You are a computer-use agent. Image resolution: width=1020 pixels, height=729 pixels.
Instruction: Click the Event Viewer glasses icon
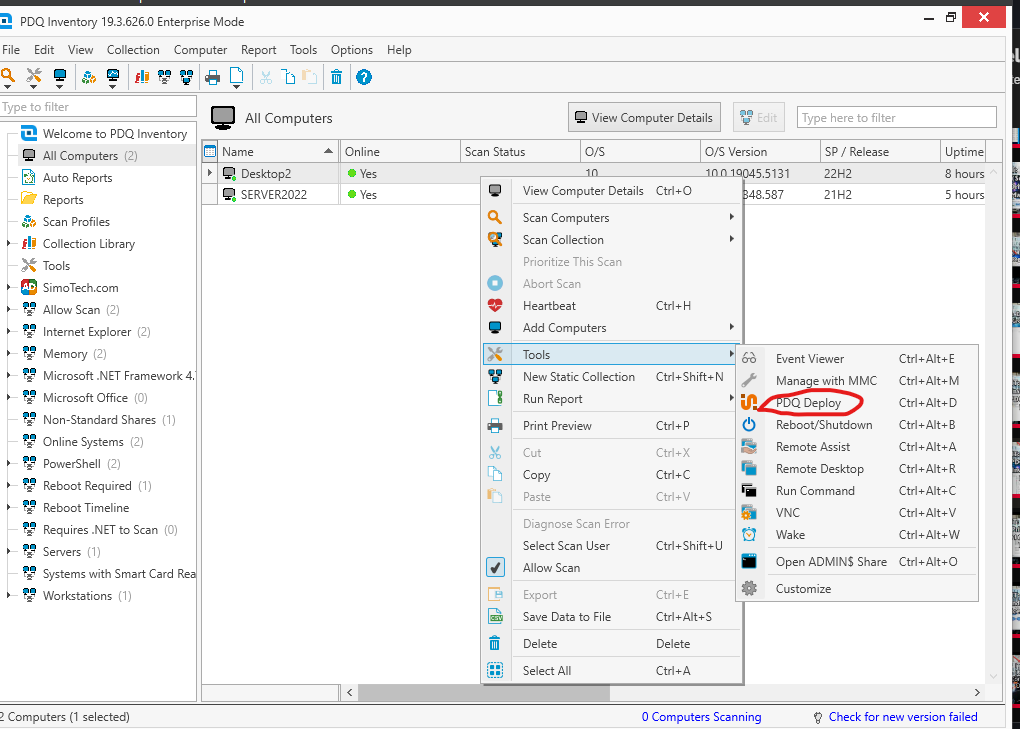click(x=749, y=358)
